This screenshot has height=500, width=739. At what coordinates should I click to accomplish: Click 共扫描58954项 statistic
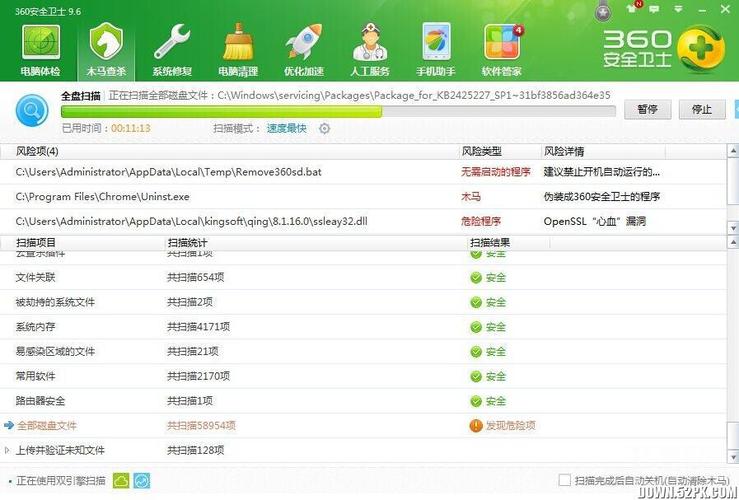pos(201,426)
